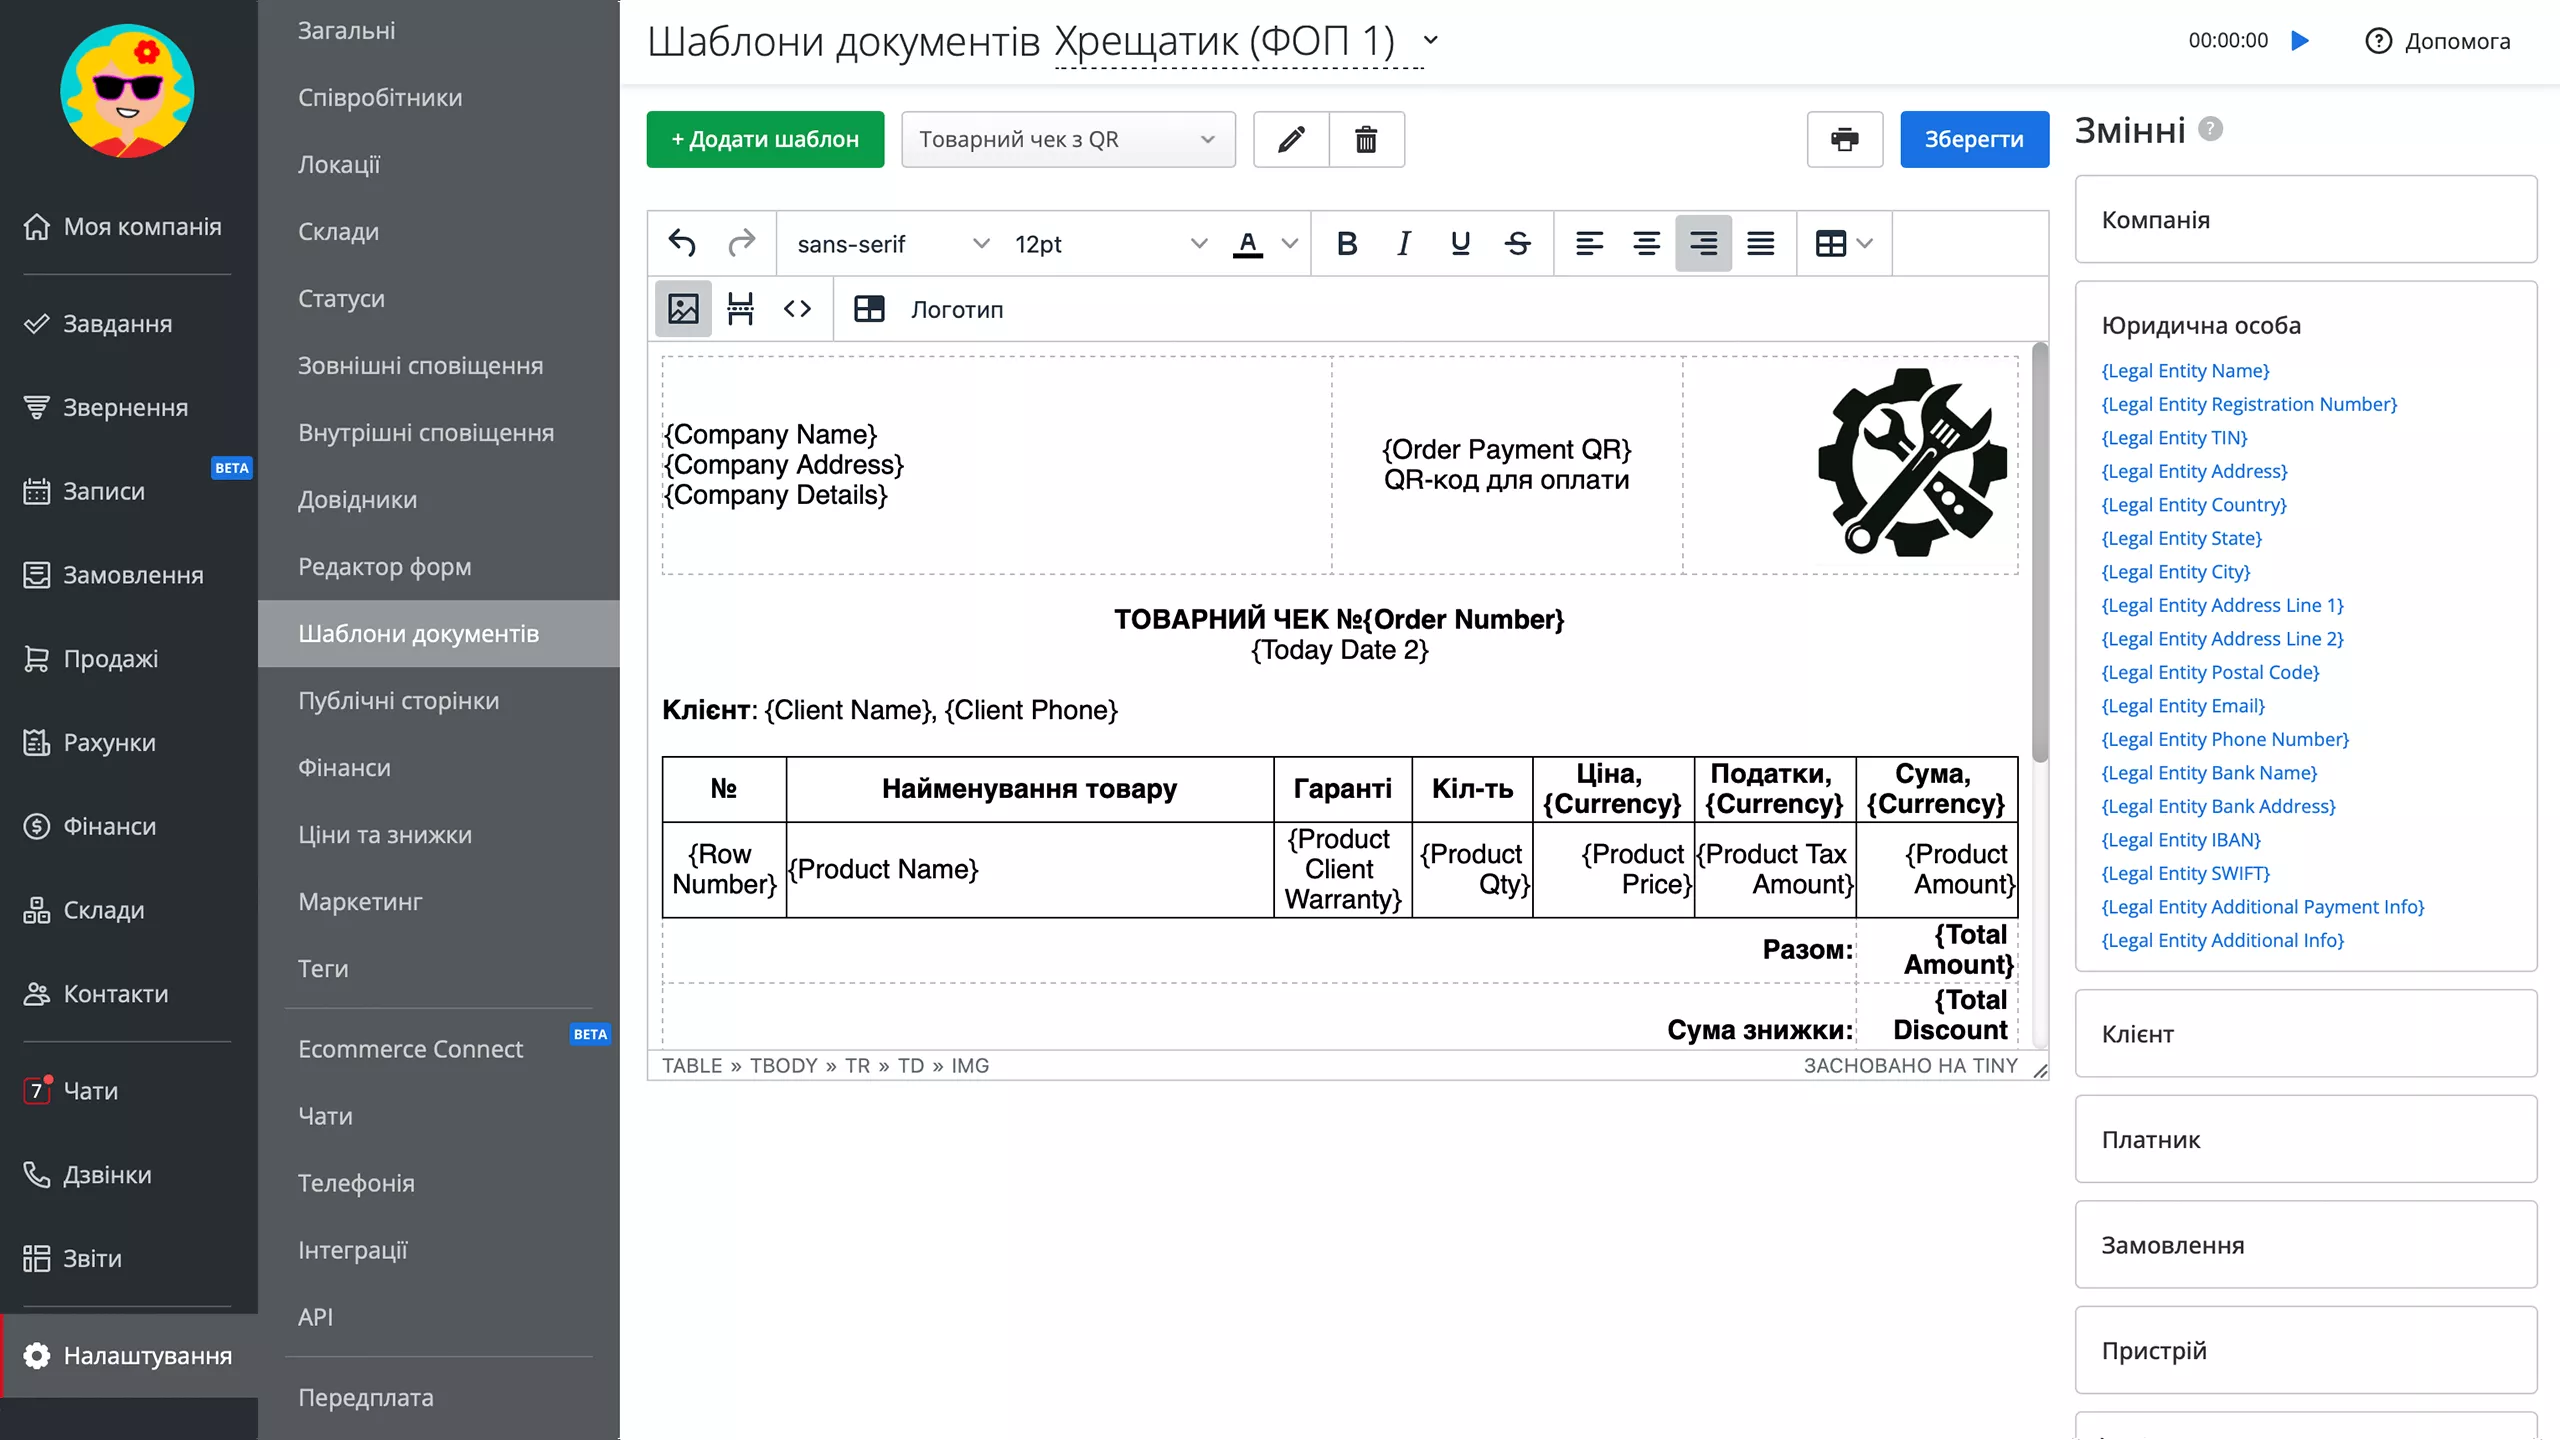The height and width of the screenshot is (1440, 2560).
Task: Start the timer play button
Action: click(x=2300, y=41)
